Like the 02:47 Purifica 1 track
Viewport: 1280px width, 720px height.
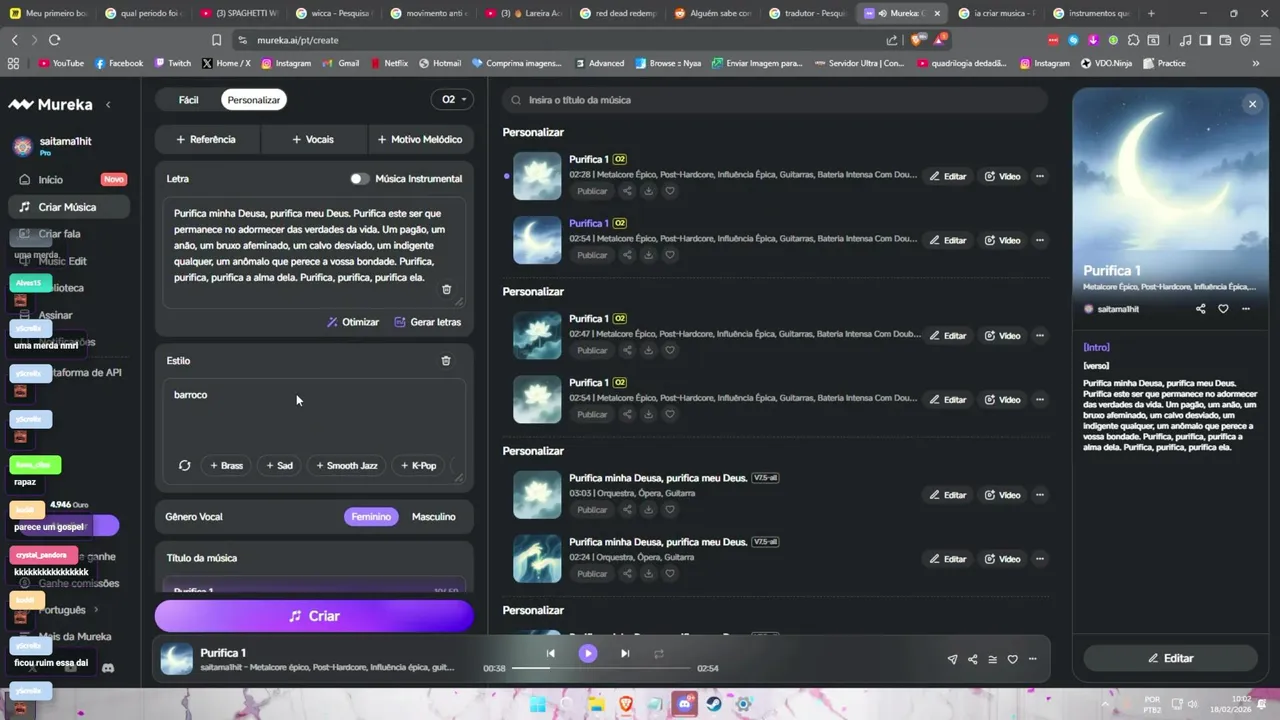tap(670, 350)
